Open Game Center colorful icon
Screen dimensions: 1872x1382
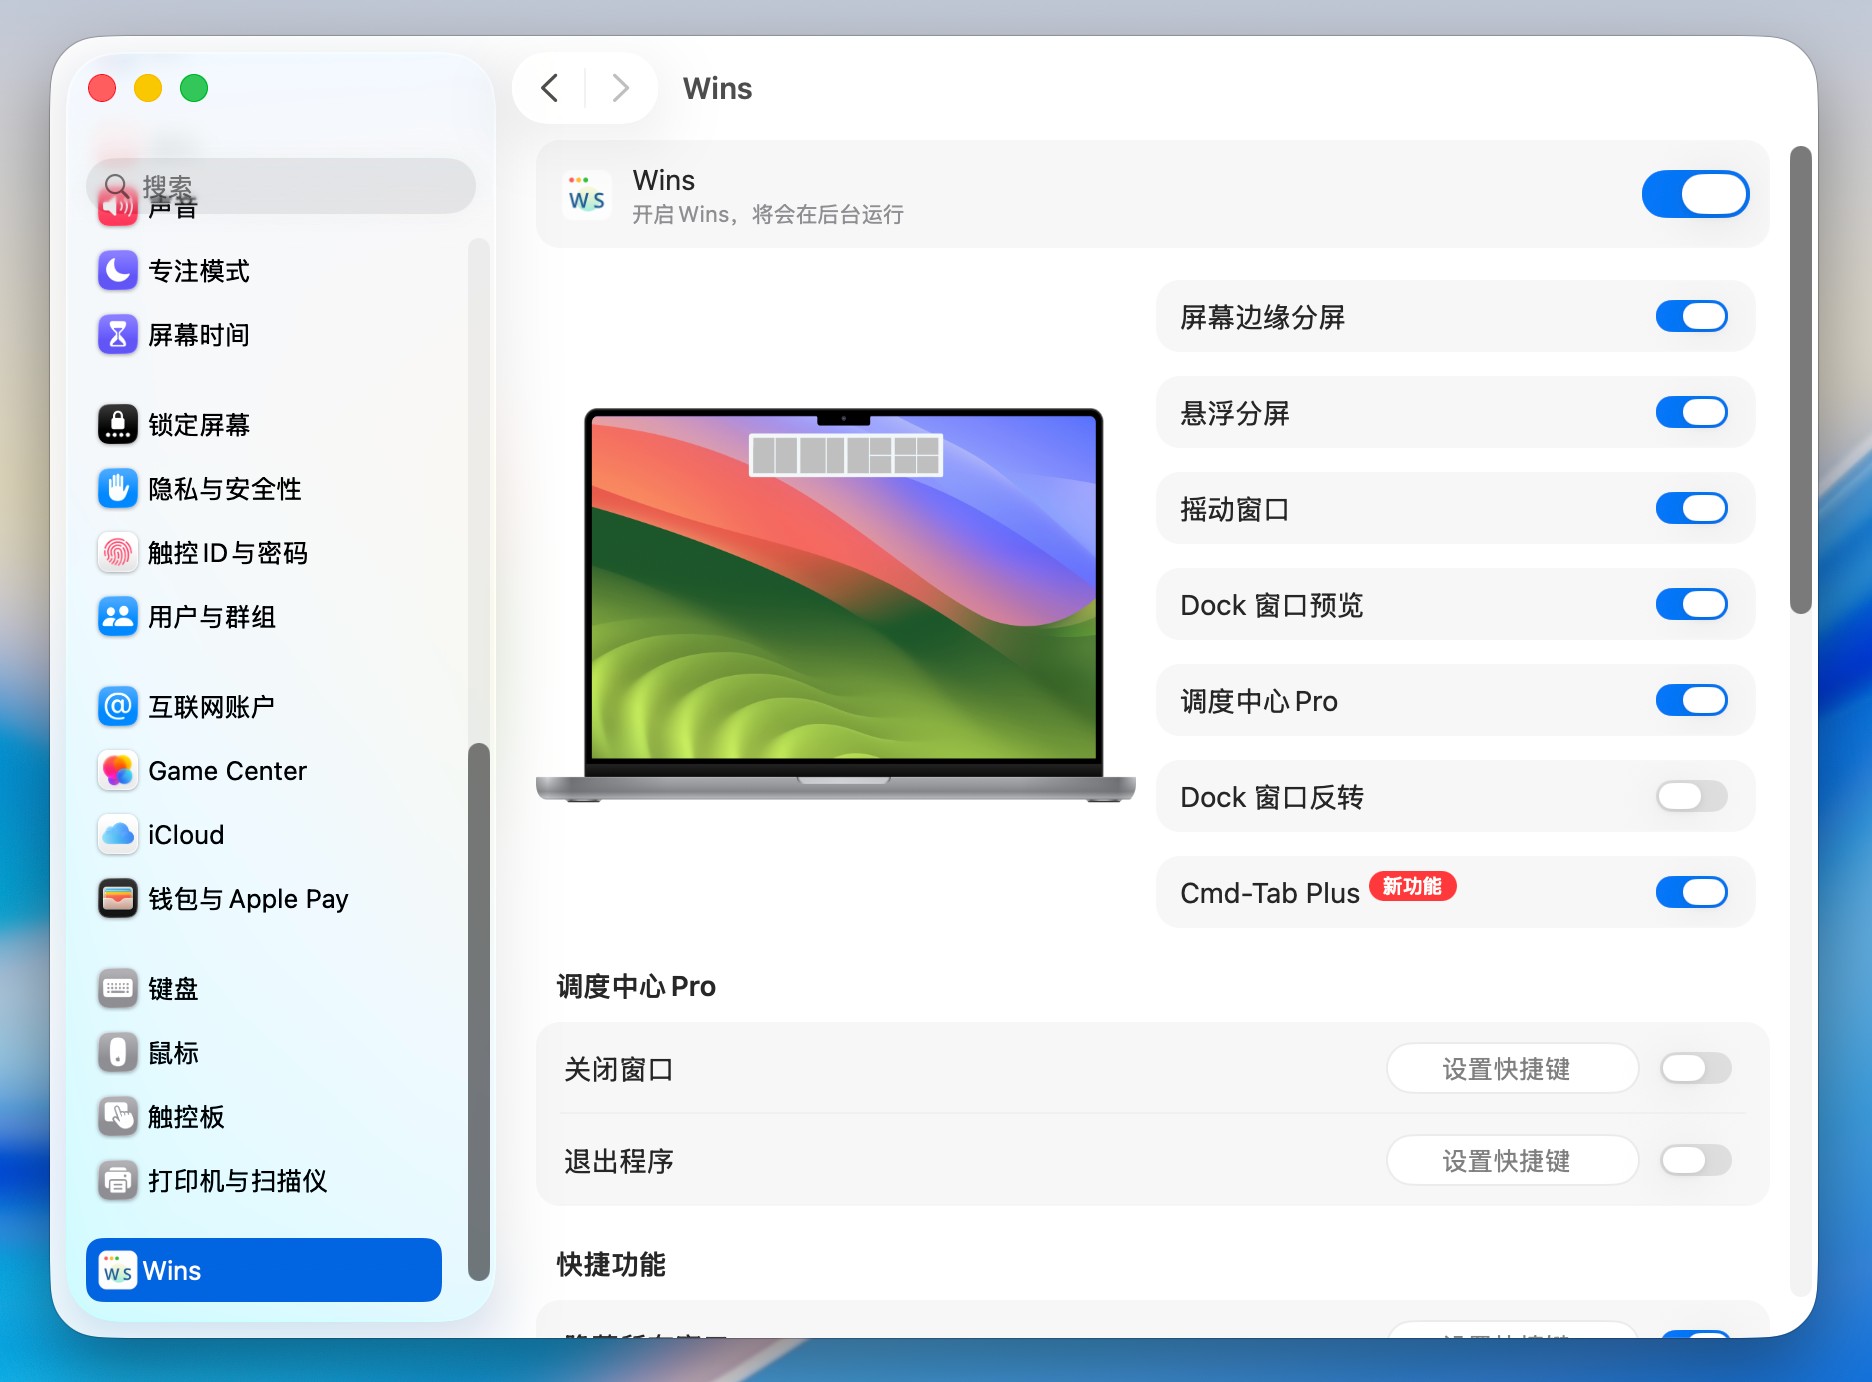click(118, 771)
